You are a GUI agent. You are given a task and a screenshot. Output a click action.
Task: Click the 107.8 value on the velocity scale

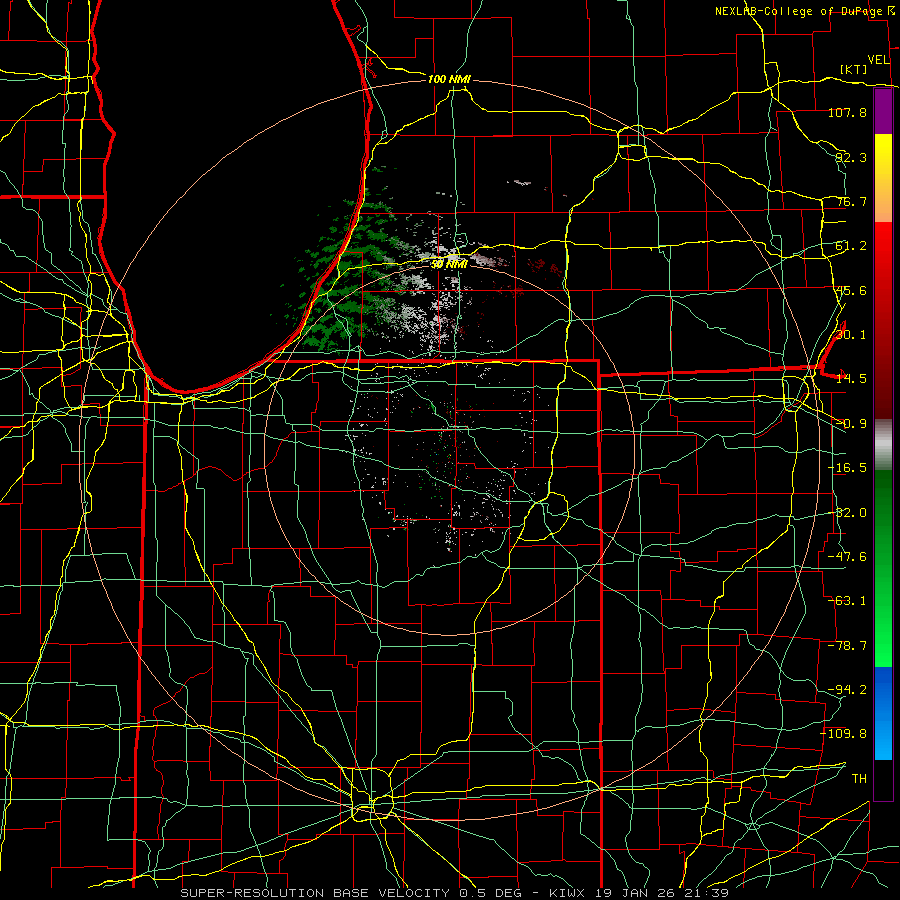pos(847,112)
